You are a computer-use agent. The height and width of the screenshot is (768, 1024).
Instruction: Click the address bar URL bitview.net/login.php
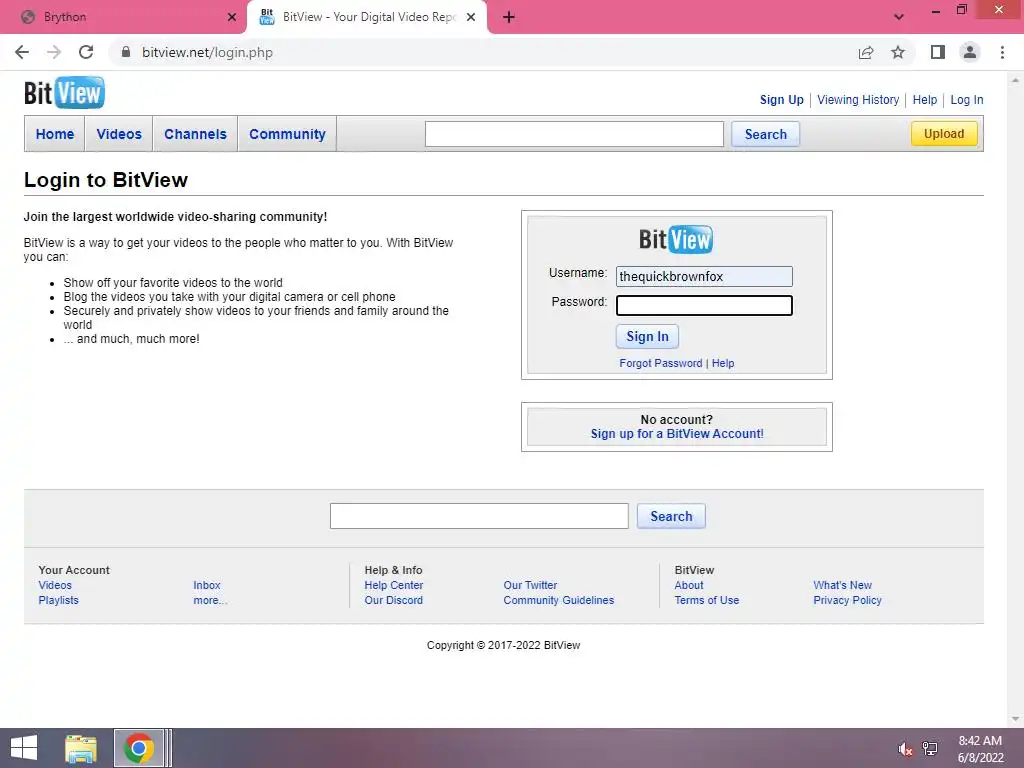pos(208,52)
